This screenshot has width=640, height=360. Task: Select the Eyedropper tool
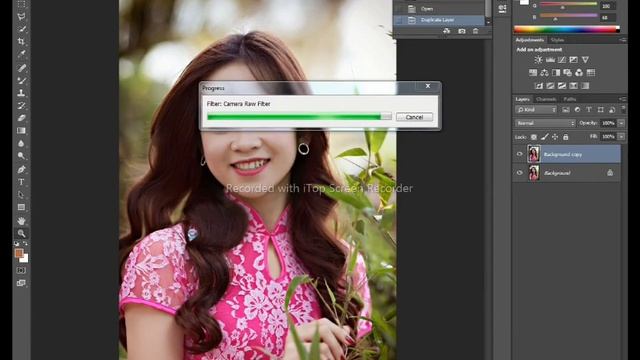[21, 54]
